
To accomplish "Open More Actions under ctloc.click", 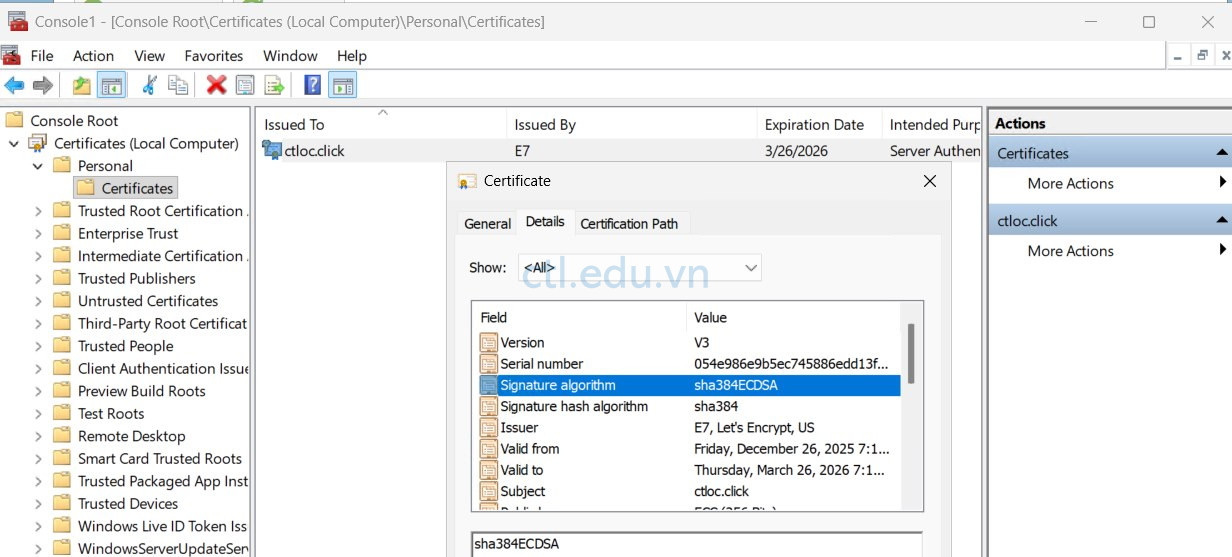I will (1070, 251).
